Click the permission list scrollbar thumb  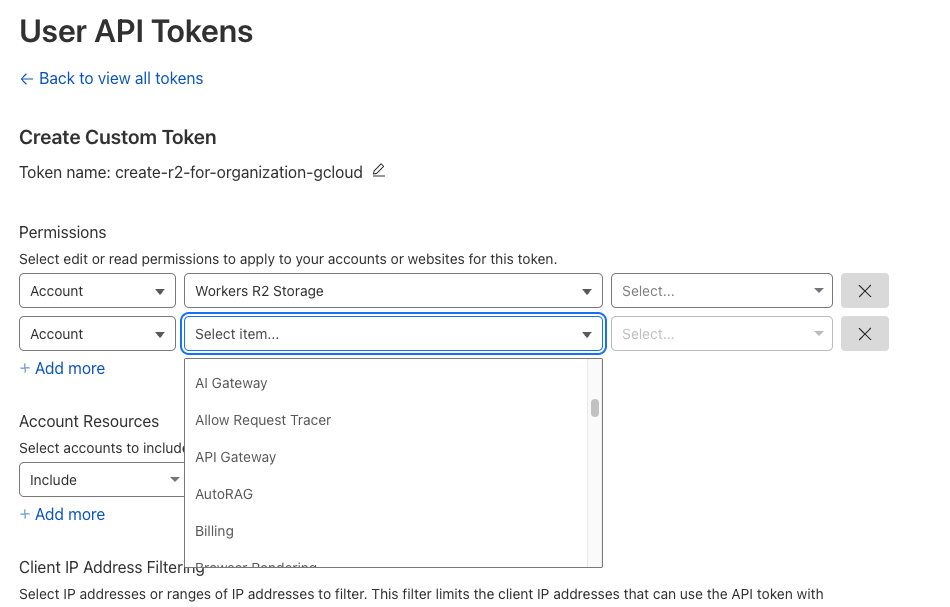point(595,408)
